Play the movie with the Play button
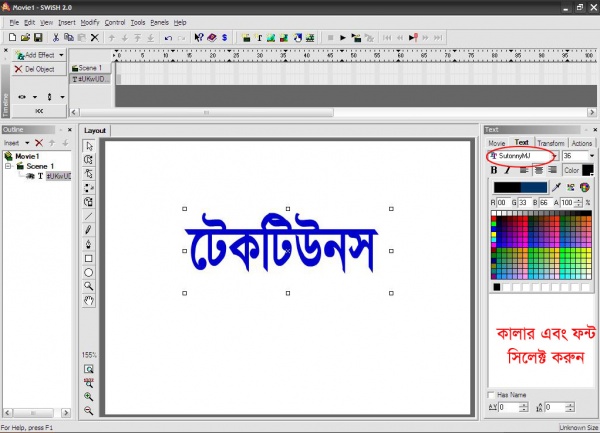Image resolution: width=600 pixels, height=433 pixels. pyautogui.click(x=343, y=38)
